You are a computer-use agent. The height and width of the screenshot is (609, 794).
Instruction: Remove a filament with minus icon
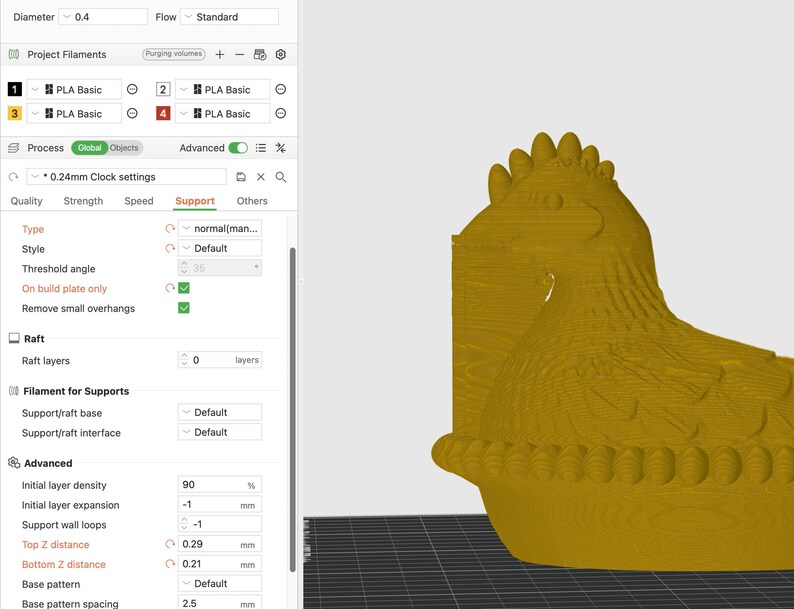pyautogui.click(x=240, y=55)
